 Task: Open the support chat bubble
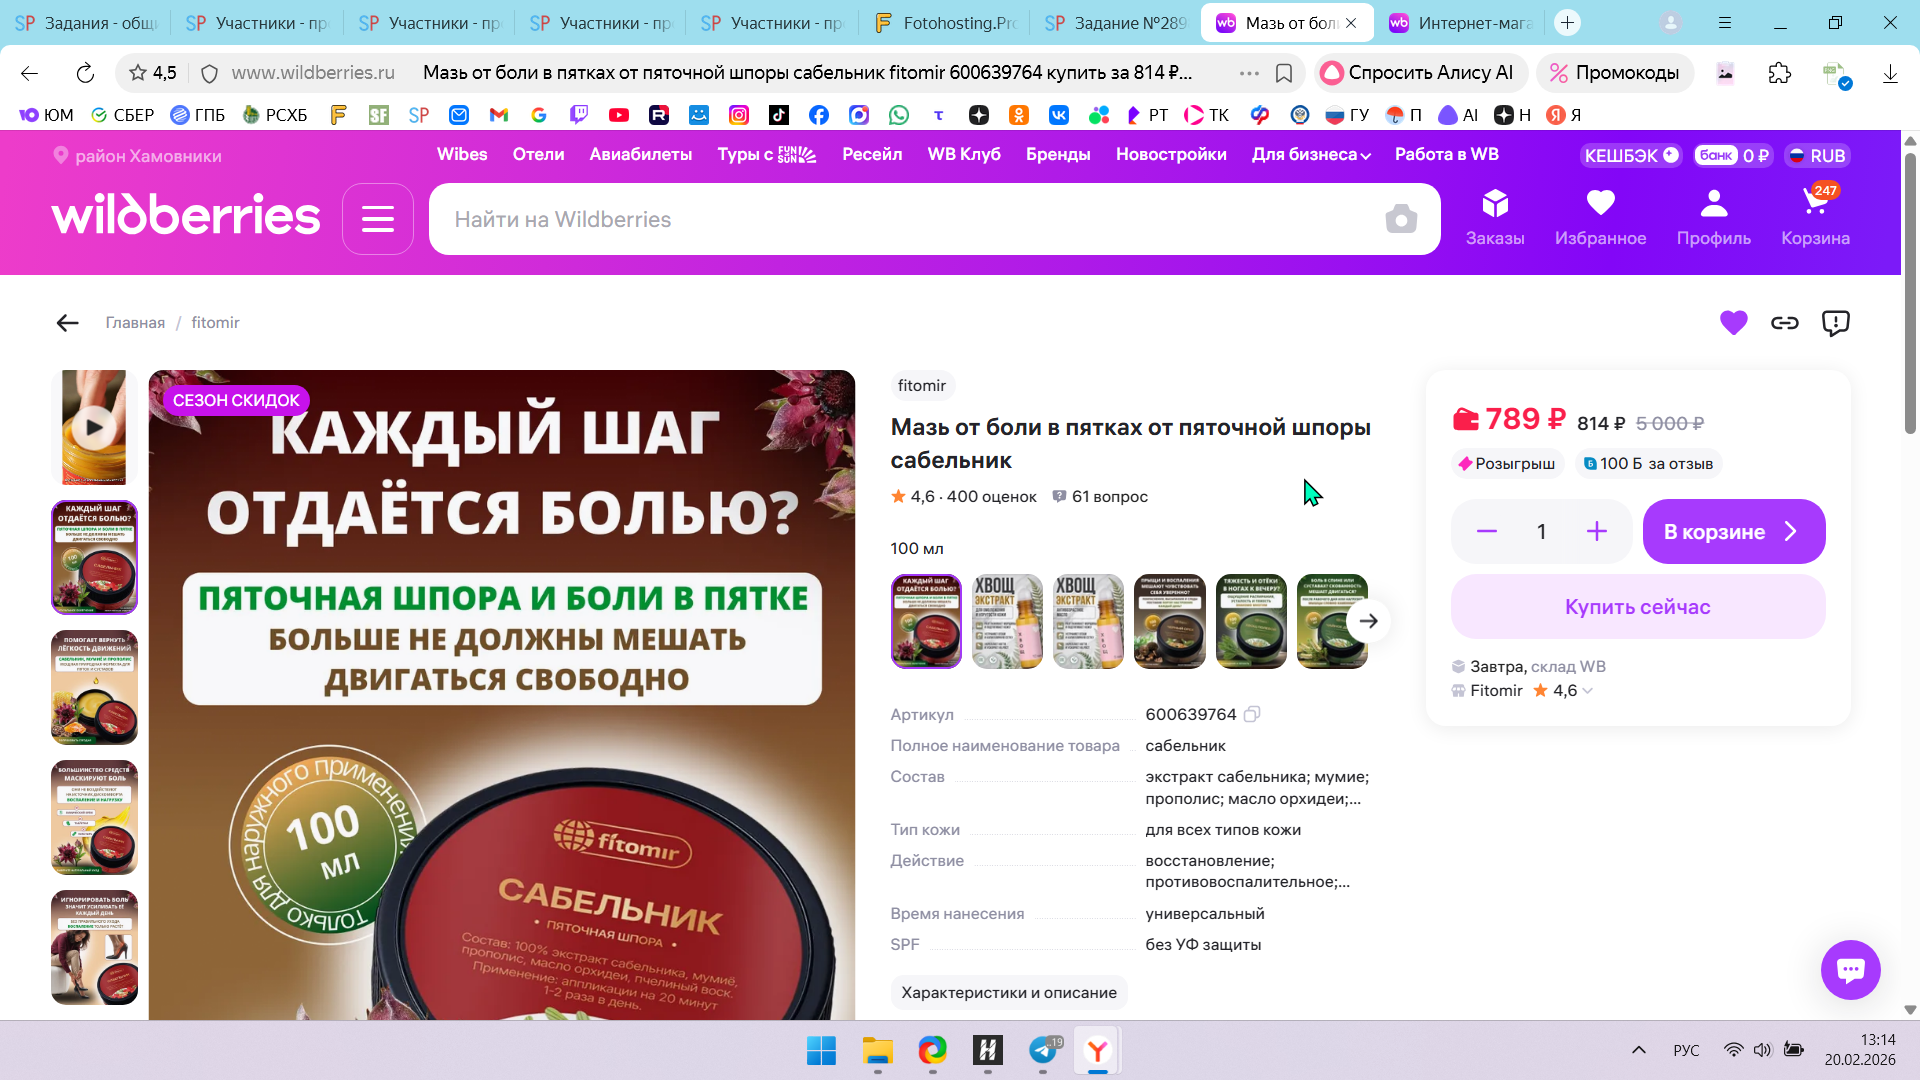[1849, 969]
